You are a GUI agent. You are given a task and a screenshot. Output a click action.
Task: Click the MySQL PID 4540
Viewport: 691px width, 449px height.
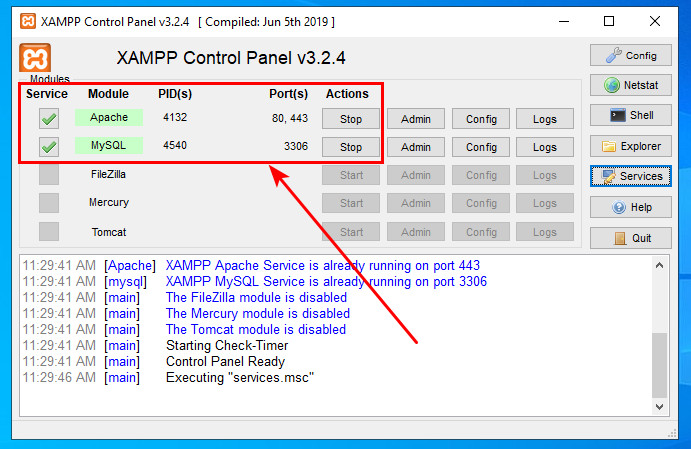(x=175, y=145)
